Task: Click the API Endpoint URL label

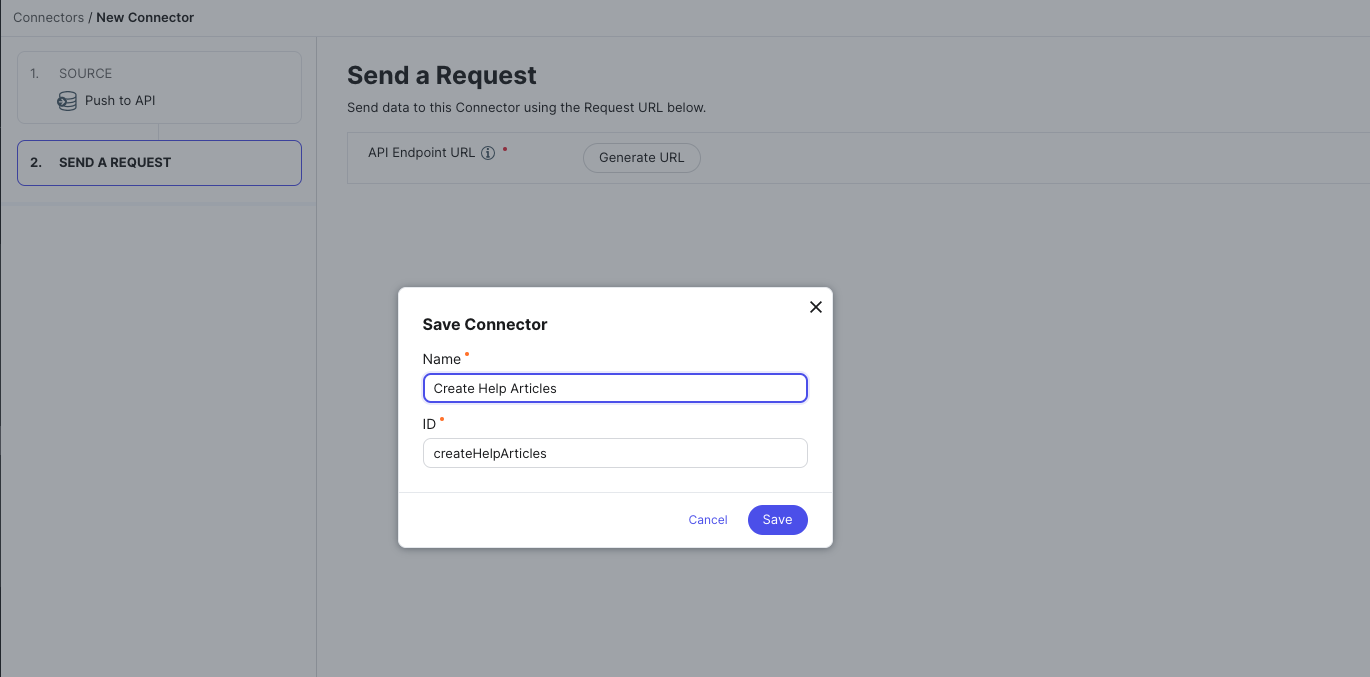Action: pyautogui.click(x=422, y=153)
